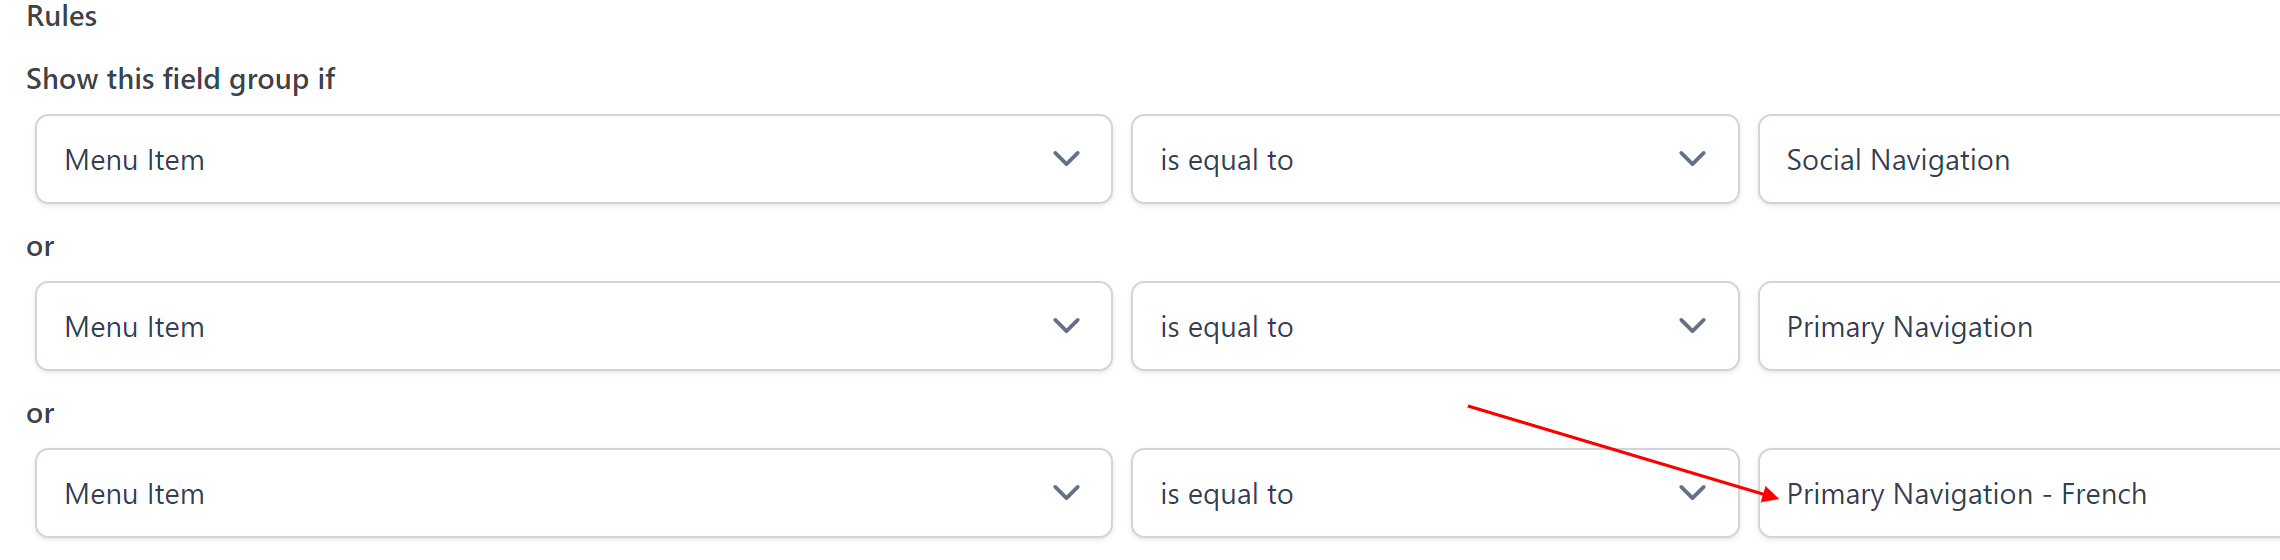Click chevron on Menu Item in Primary Navigation rule
The height and width of the screenshot is (560, 2280).
tap(1066, 326)
